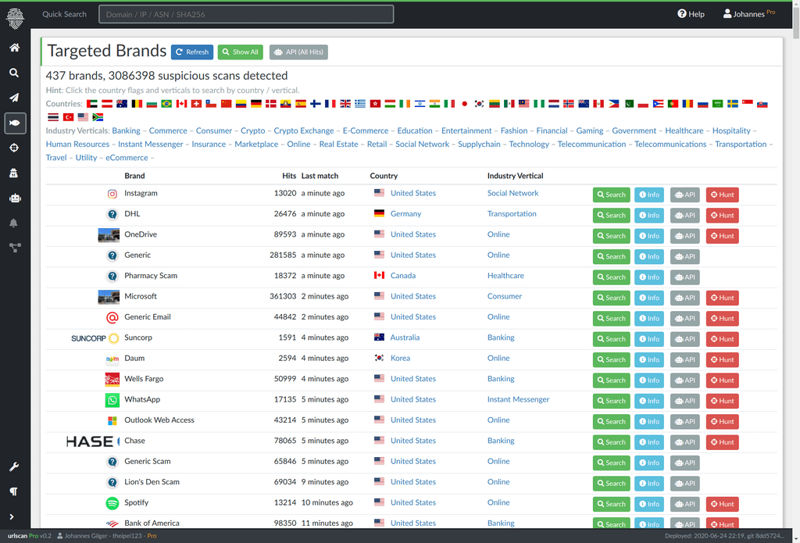Open the Johannes user menu
Screen dimensions: 800x543
[x=749, y=14]
